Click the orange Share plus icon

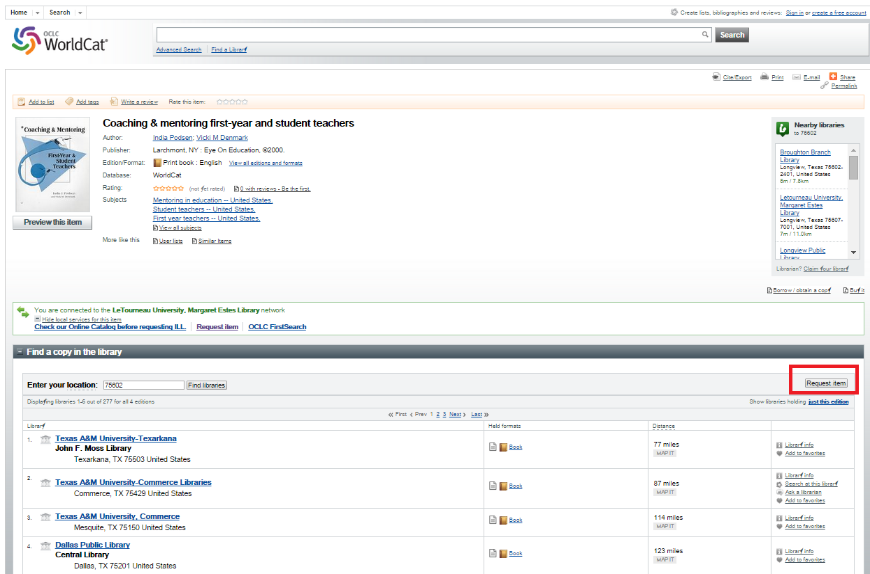click(833, 76)
